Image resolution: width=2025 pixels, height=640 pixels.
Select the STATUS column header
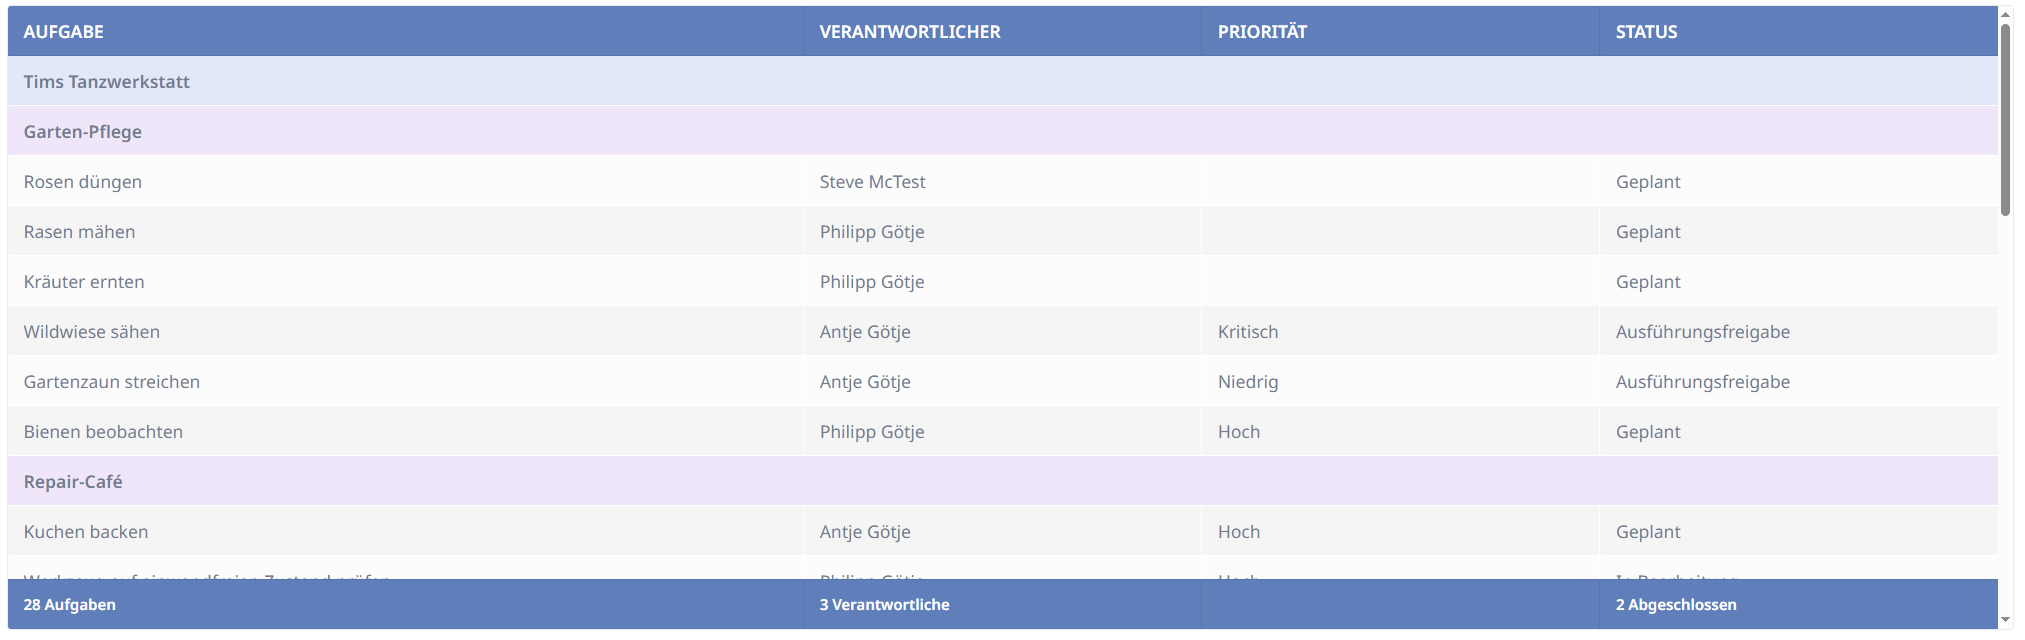coord(1646,32)
